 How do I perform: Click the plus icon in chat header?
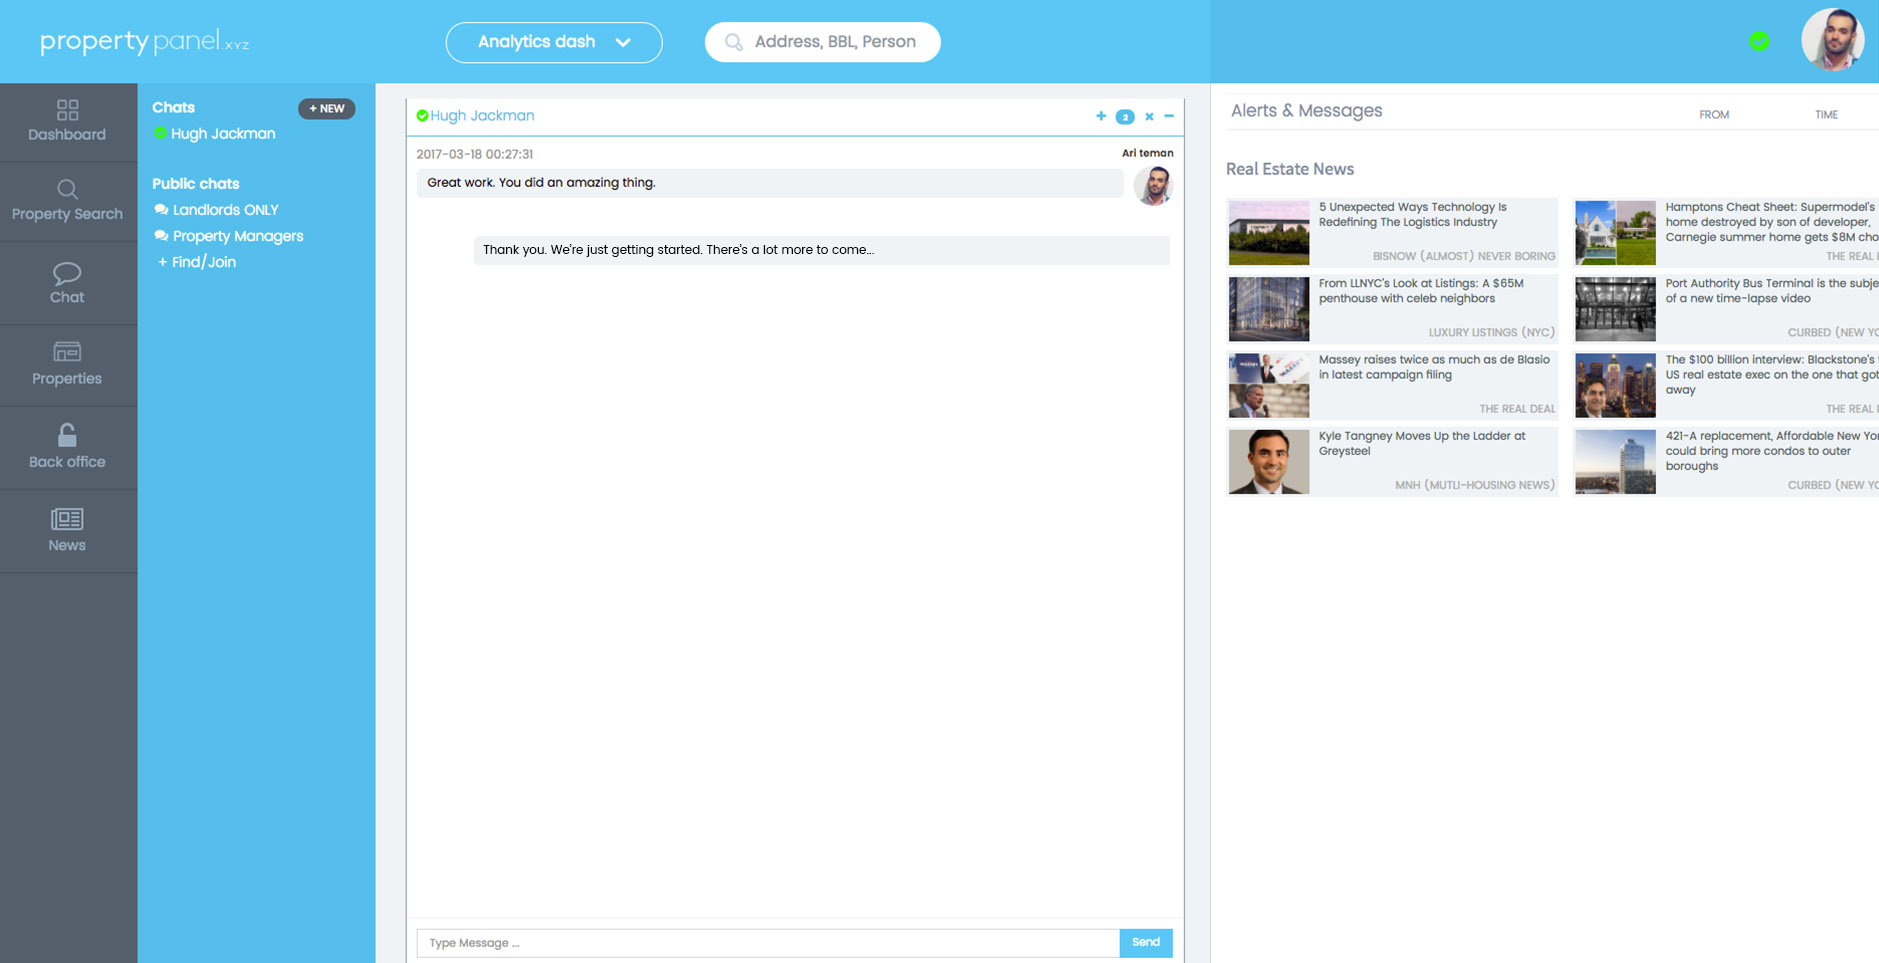[1101, 116]
